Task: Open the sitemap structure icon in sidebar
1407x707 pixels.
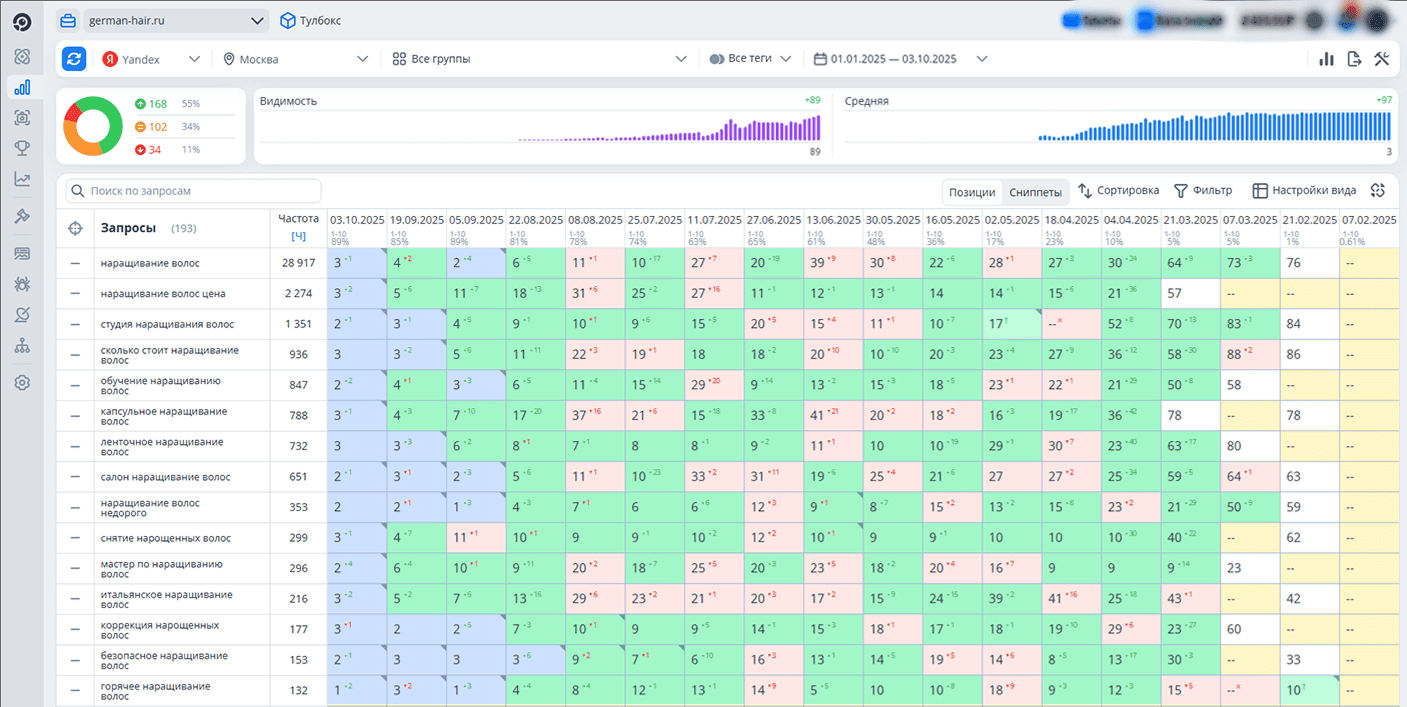Action: (x=22, y=346)
